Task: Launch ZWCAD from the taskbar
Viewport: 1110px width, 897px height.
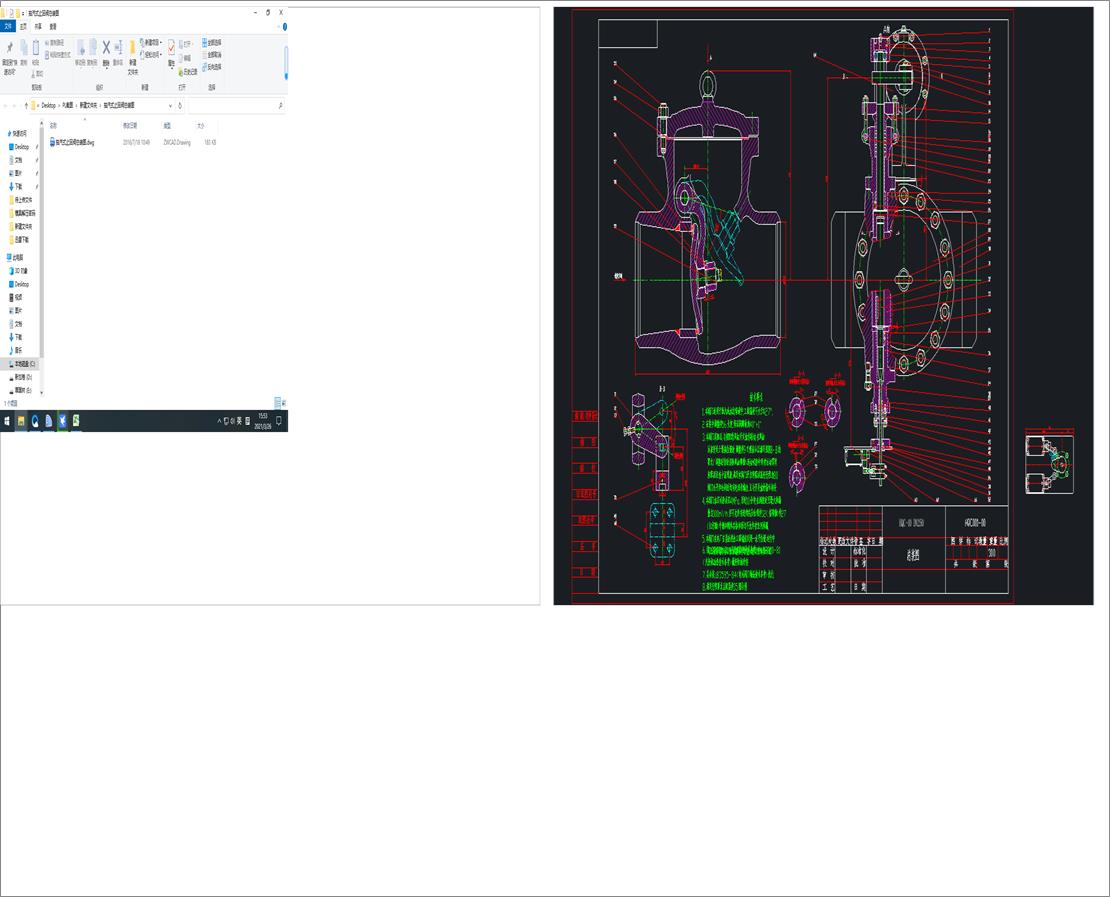Action: (75, 420)
